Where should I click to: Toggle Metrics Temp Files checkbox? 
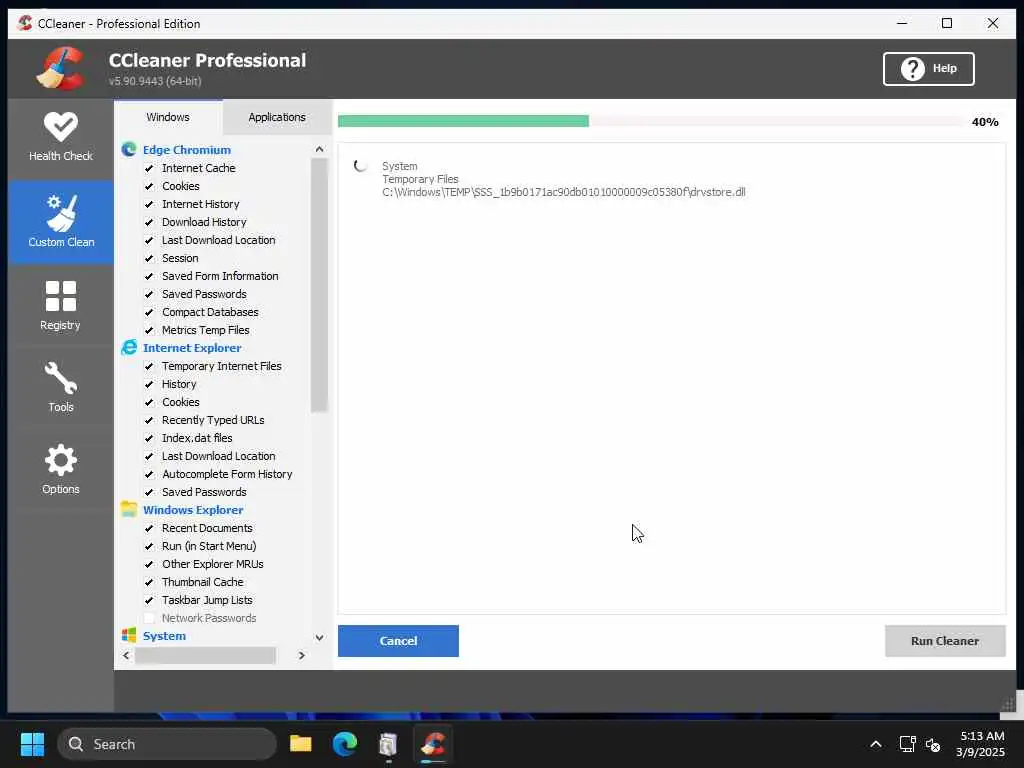click(149, 330)
